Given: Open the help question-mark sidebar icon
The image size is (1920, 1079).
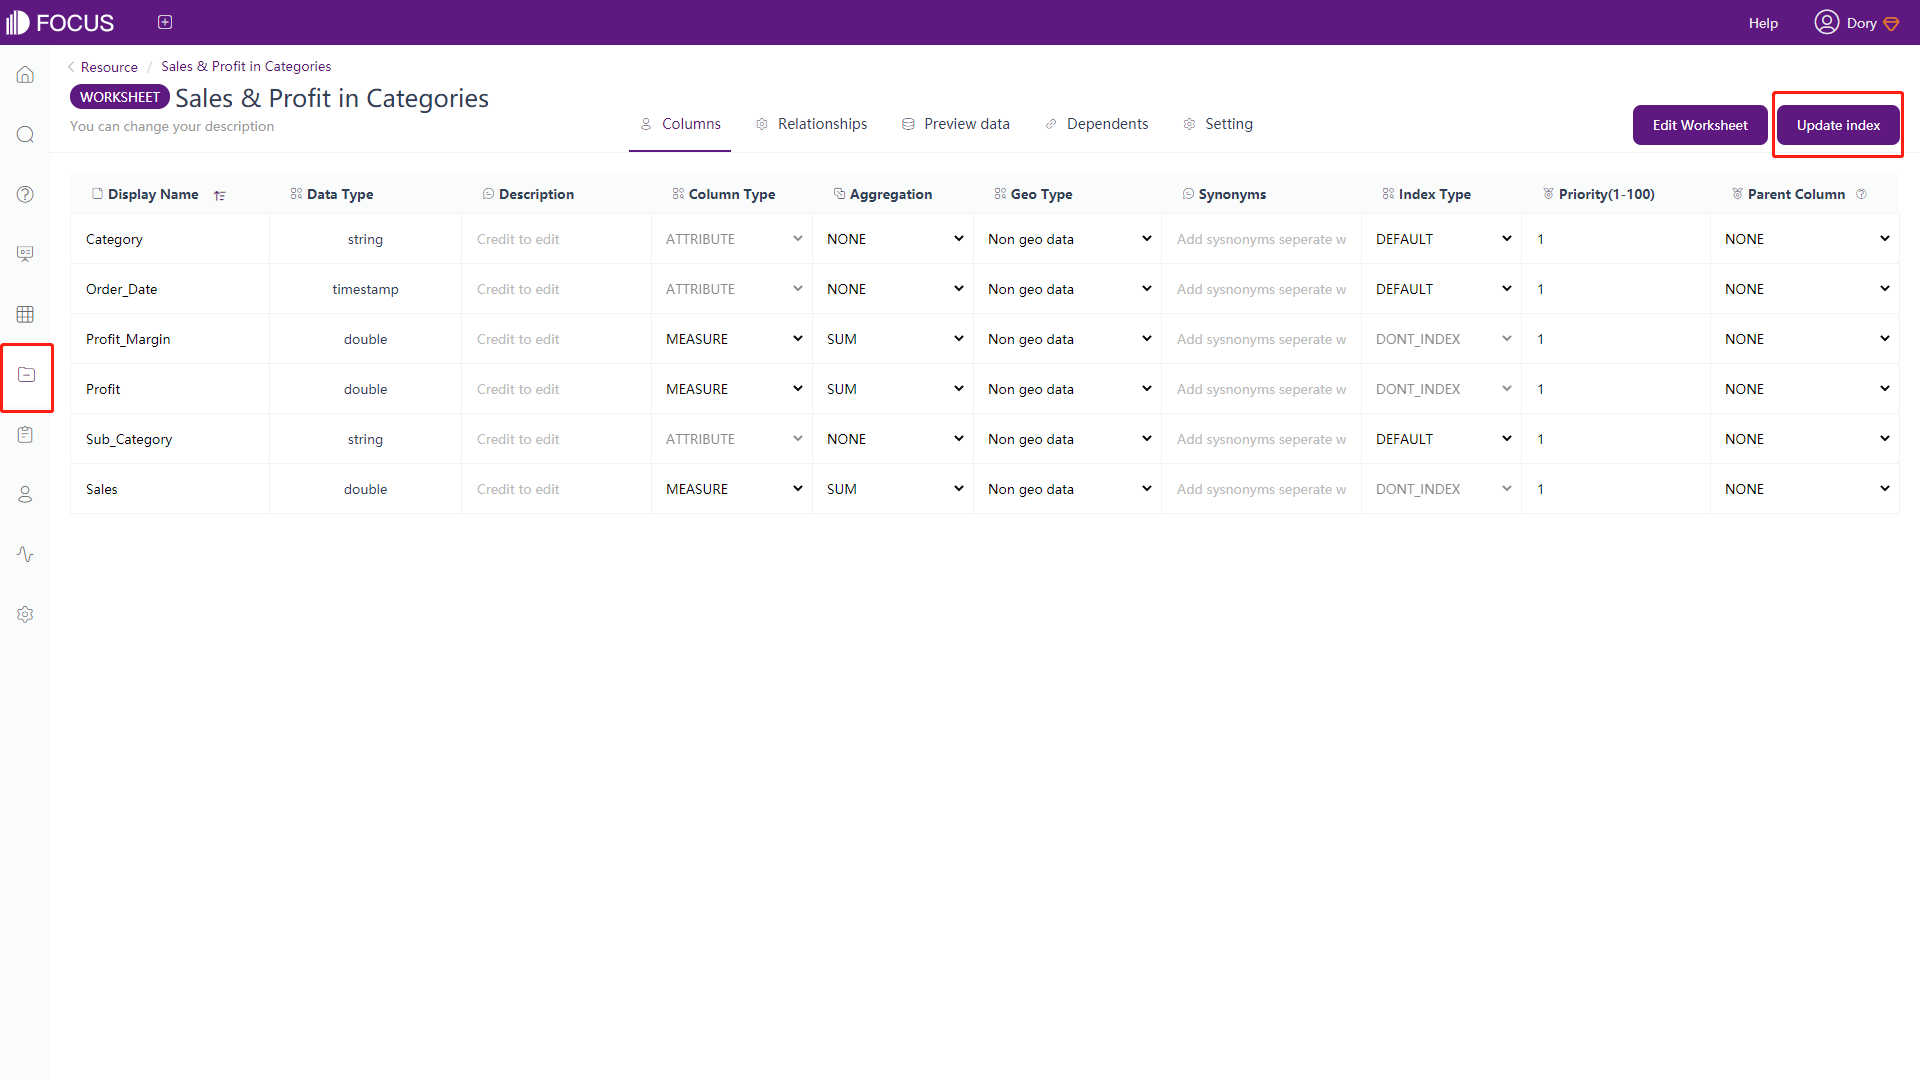Looking at the screenshot, I should point(26,194).
